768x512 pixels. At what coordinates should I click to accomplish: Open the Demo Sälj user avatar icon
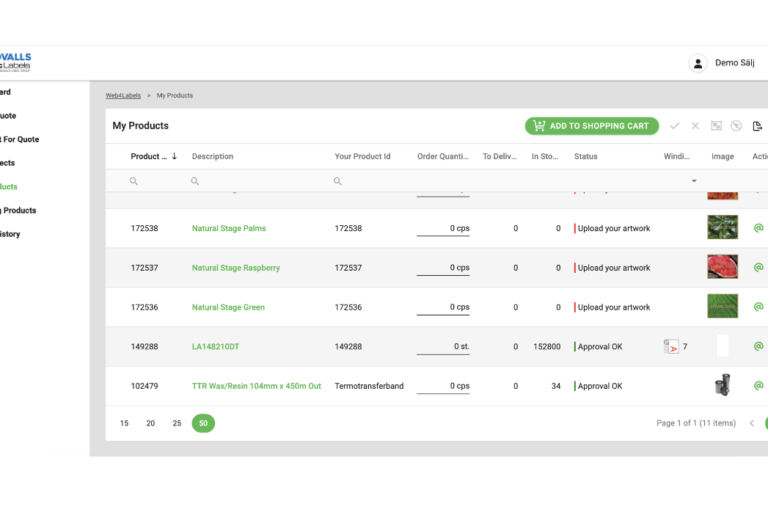[698, 63]
